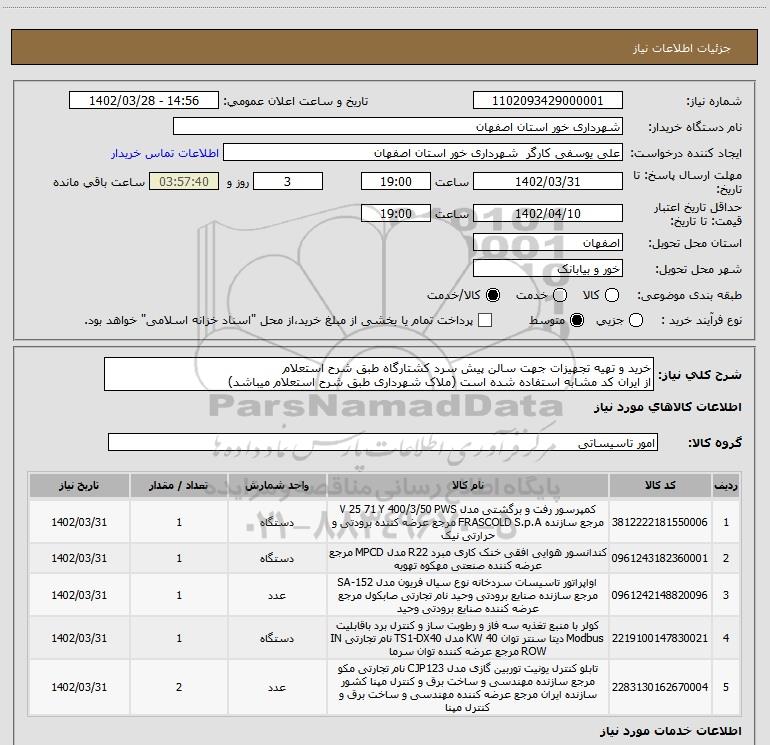Click the کد کالا column header
The width and height of the screenshot is (770, 745).
660,485
